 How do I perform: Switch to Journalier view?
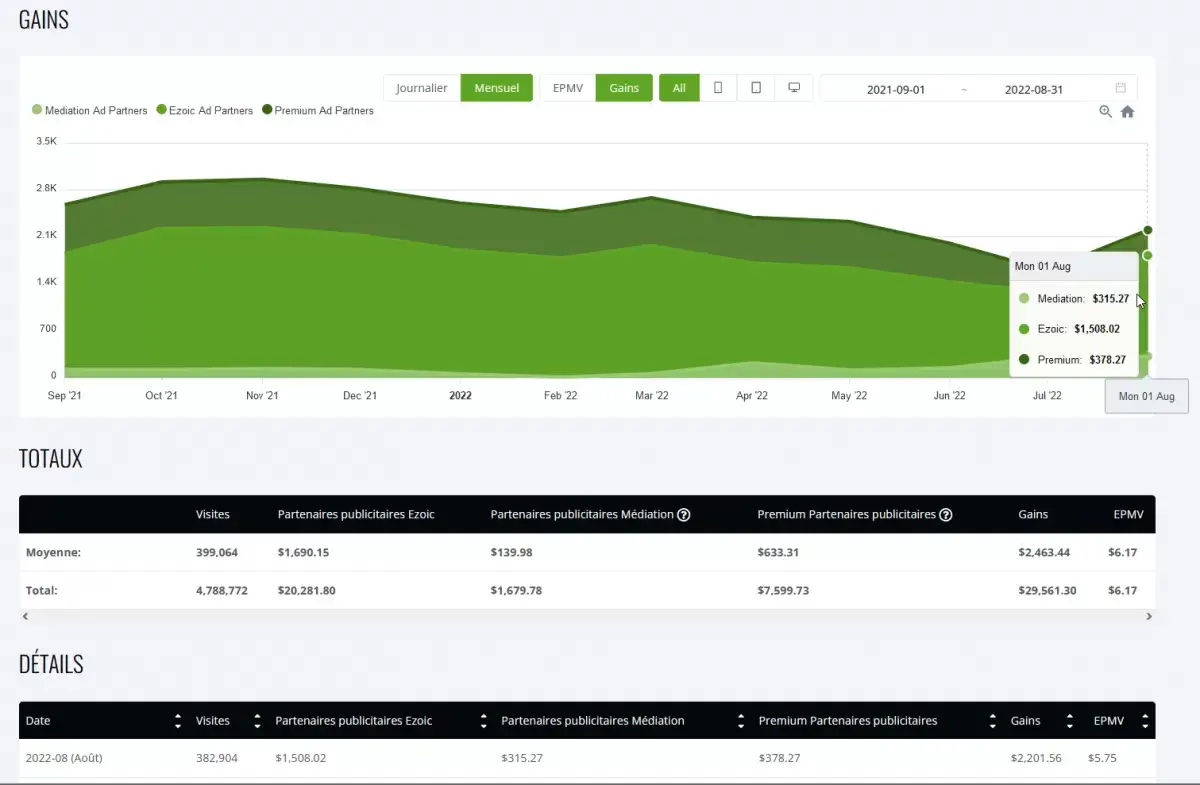click(x=421, y=88)
